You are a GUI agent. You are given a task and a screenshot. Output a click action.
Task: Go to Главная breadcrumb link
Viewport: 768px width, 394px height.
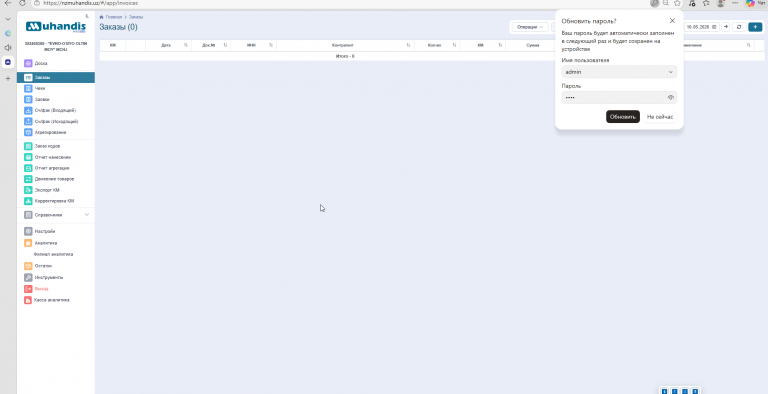(114, 17)
